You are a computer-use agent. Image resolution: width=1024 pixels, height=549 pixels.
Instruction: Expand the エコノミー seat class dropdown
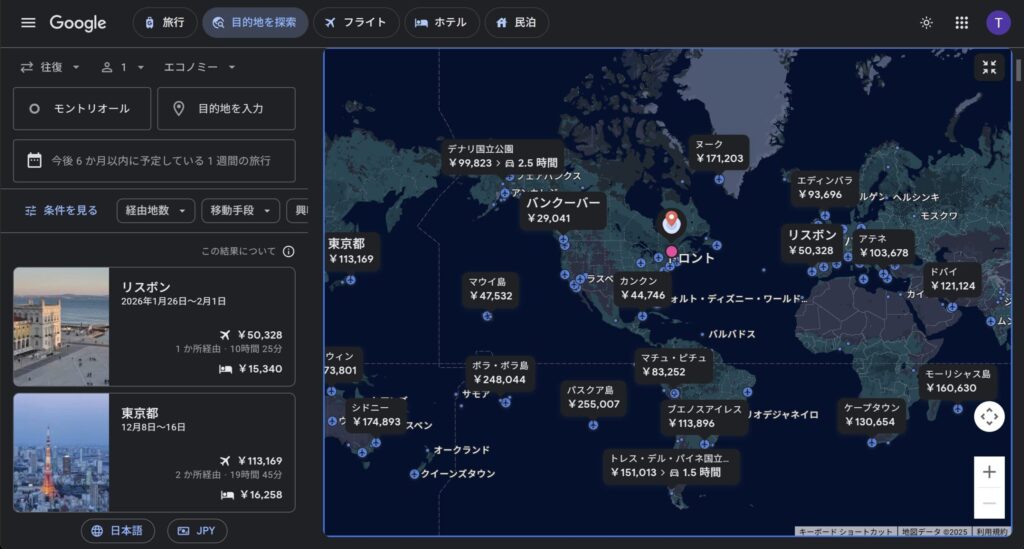pos(200,67)
